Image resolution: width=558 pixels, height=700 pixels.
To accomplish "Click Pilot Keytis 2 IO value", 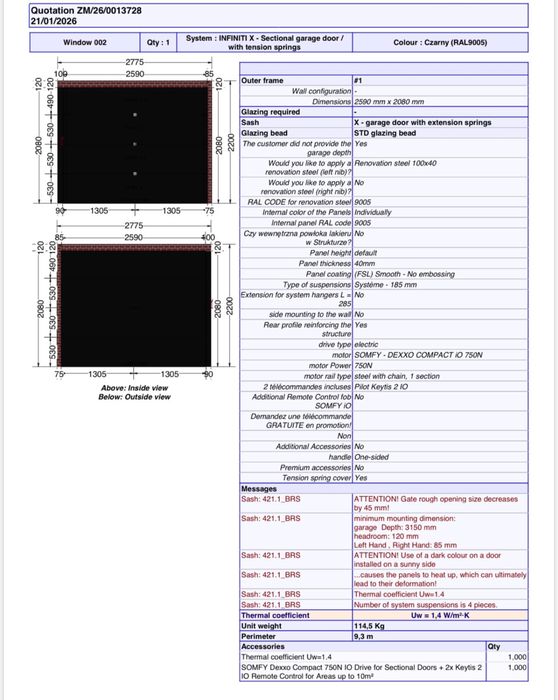I will click(381, 387).
